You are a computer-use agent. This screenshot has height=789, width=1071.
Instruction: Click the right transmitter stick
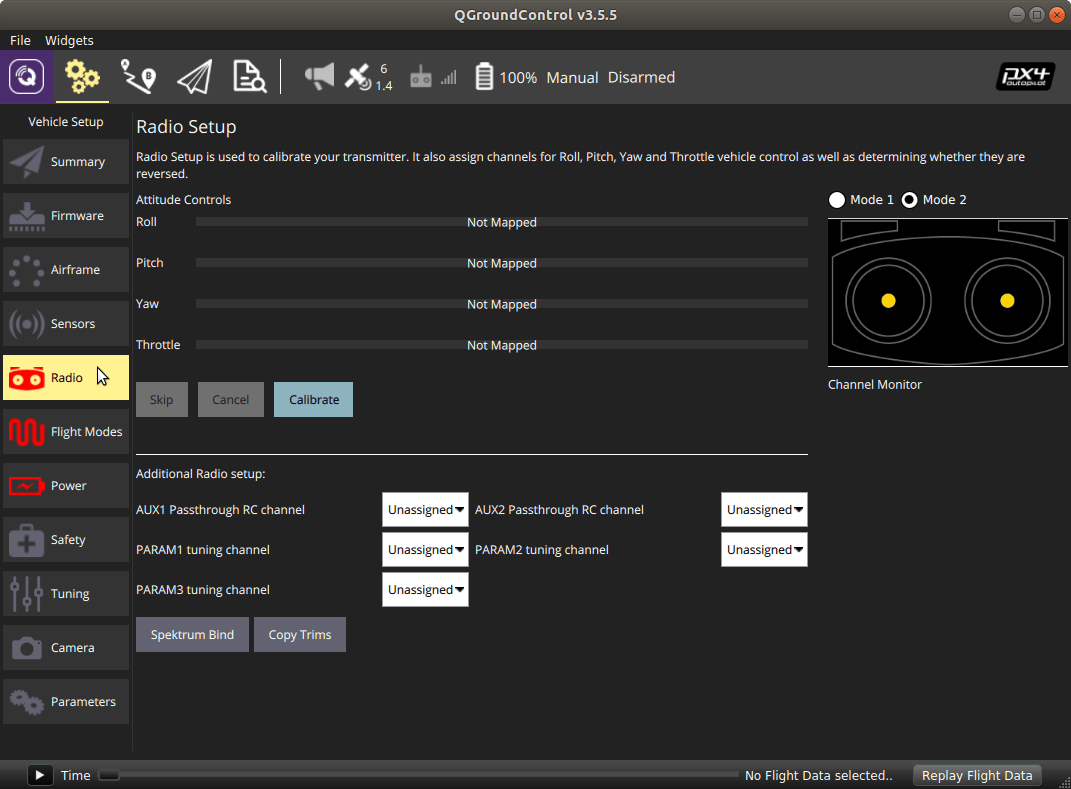pyautogui.click(x=1007, y=301)
